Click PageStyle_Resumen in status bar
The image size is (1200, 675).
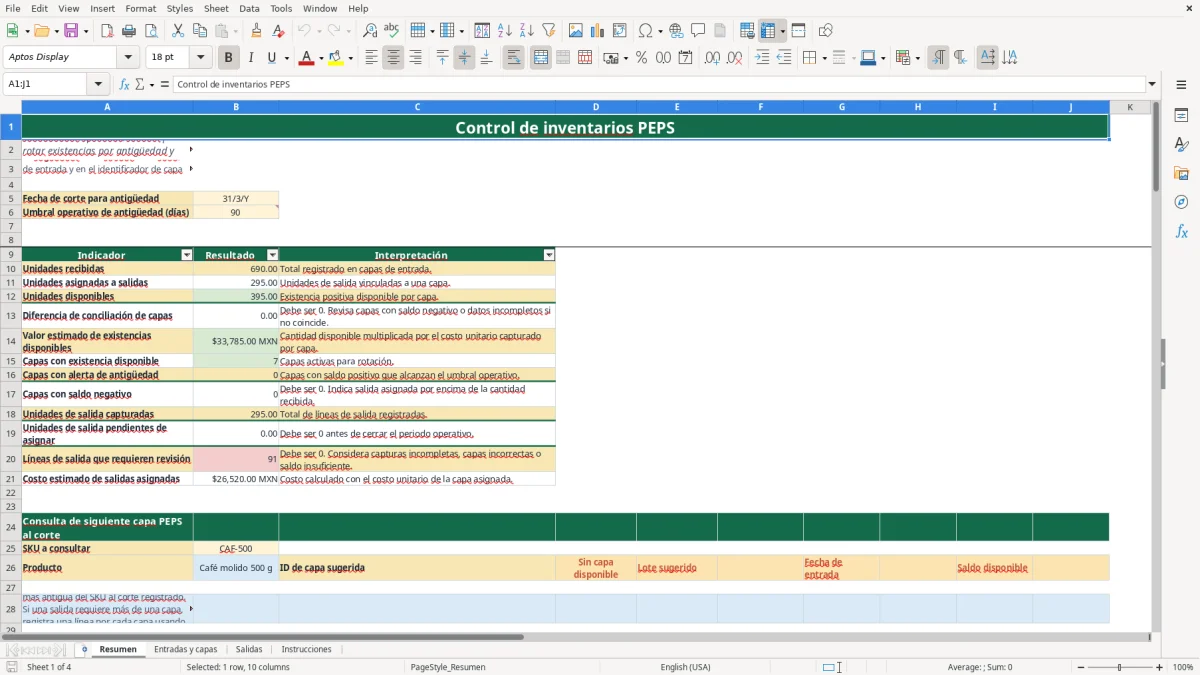coord(448,667)
